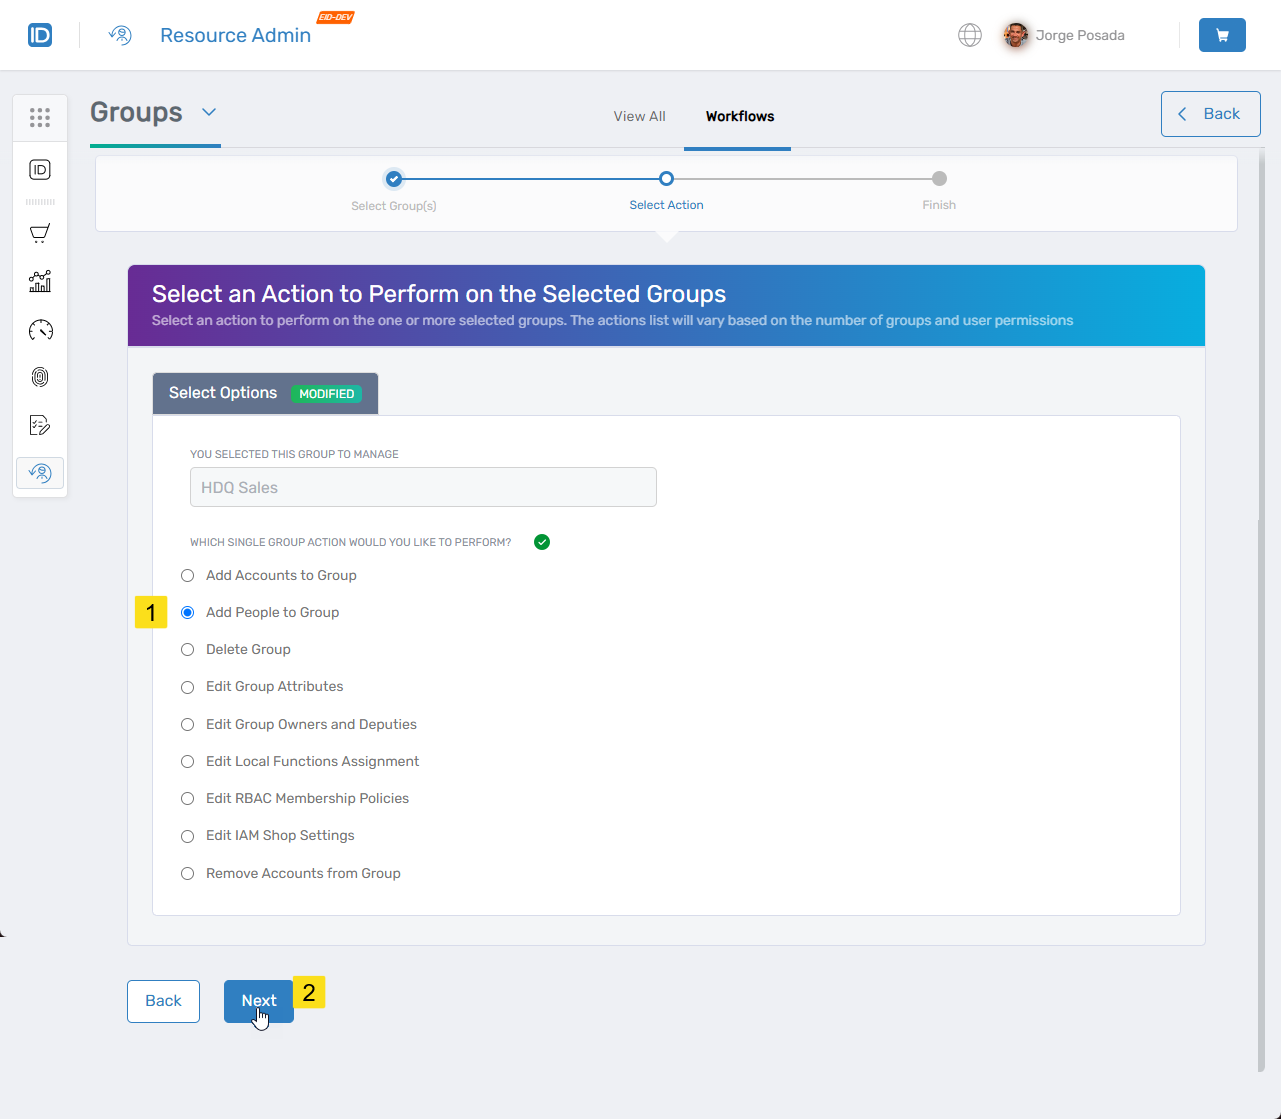The width and height of the screenshot is (1281, 1119).
Task: Click the Next button
Action: tap(258, 1001)
